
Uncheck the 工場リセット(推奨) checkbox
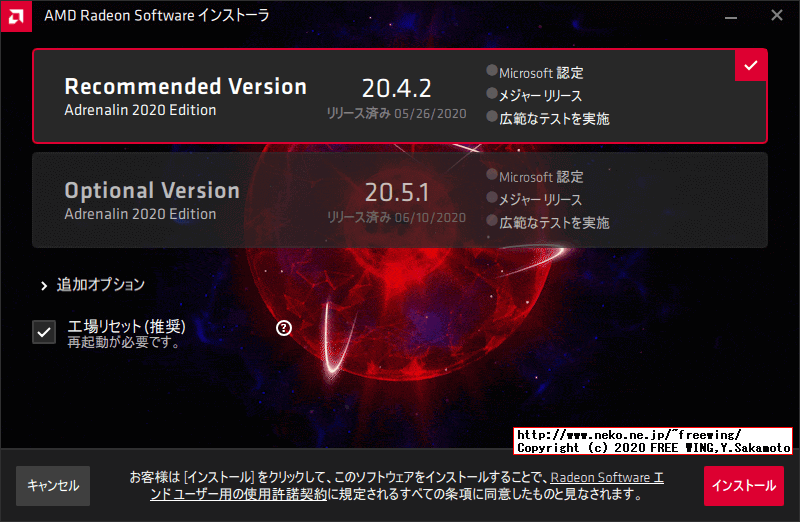pyautogui.click(x=44, y=332)
